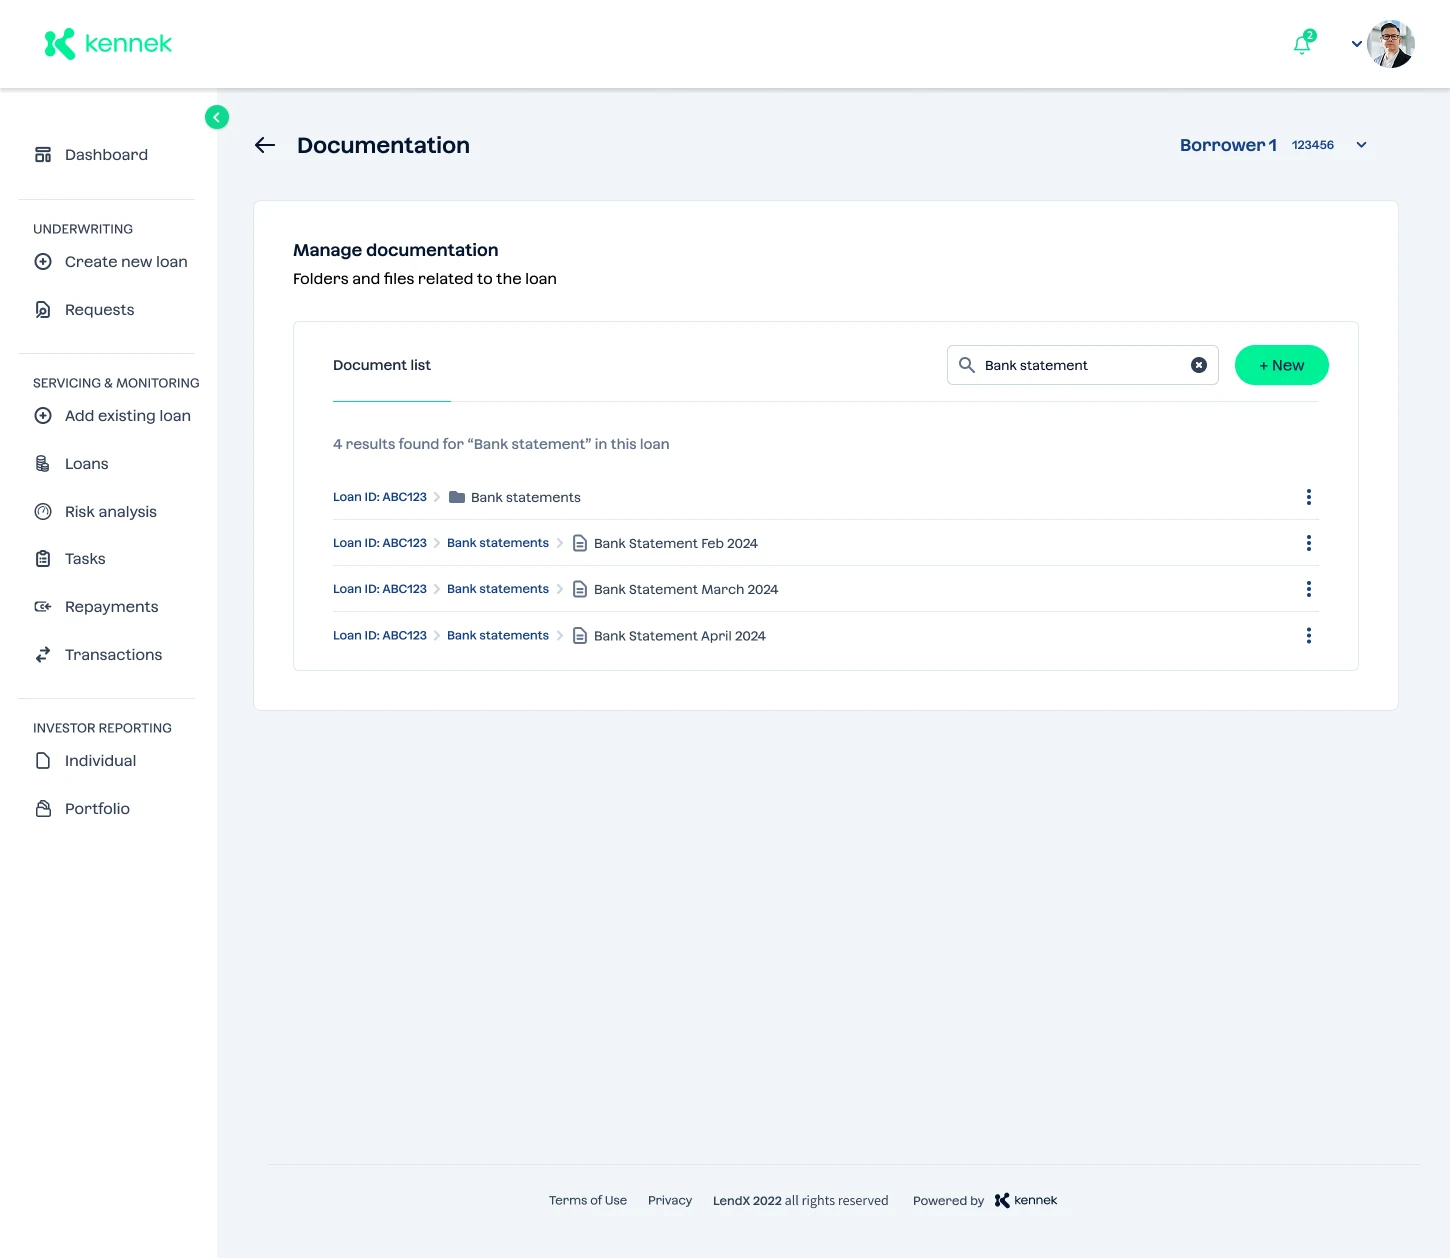Choose Add existing loan
1450x1258 pixels.
(x=113, y=416)
